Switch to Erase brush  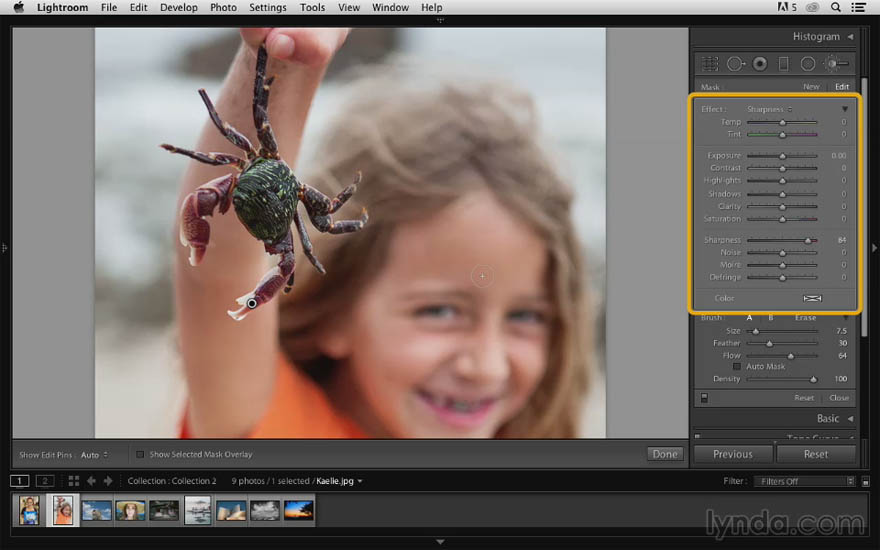click(x=805, y=318)
